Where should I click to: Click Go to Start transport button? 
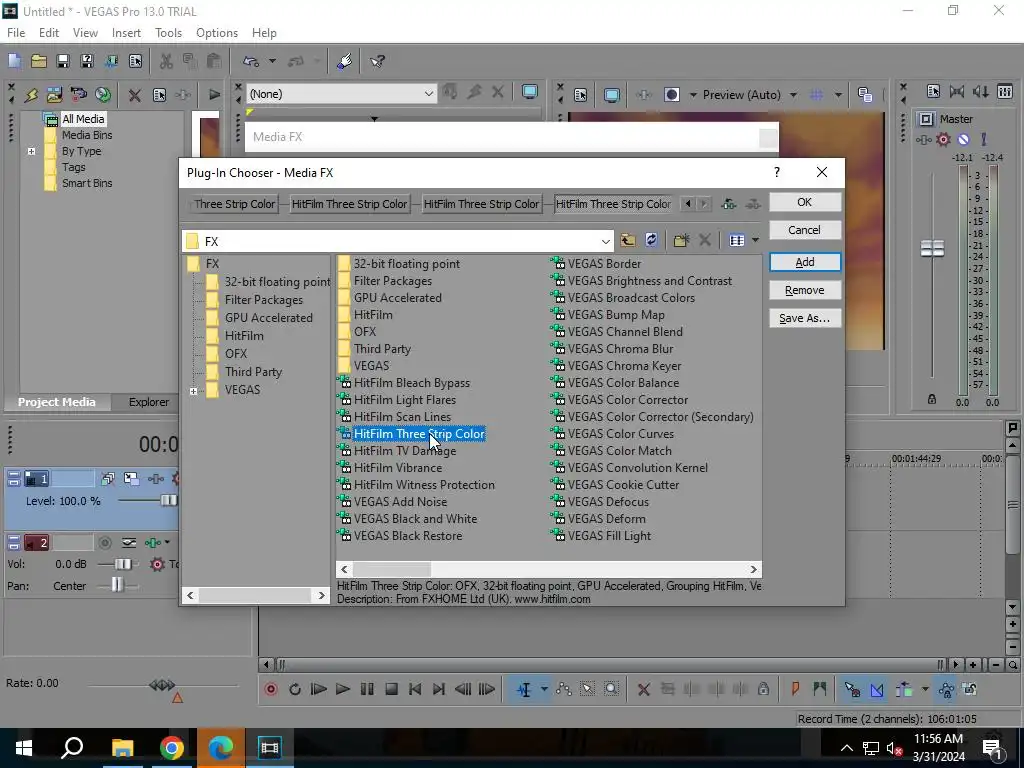coord(415,689)
